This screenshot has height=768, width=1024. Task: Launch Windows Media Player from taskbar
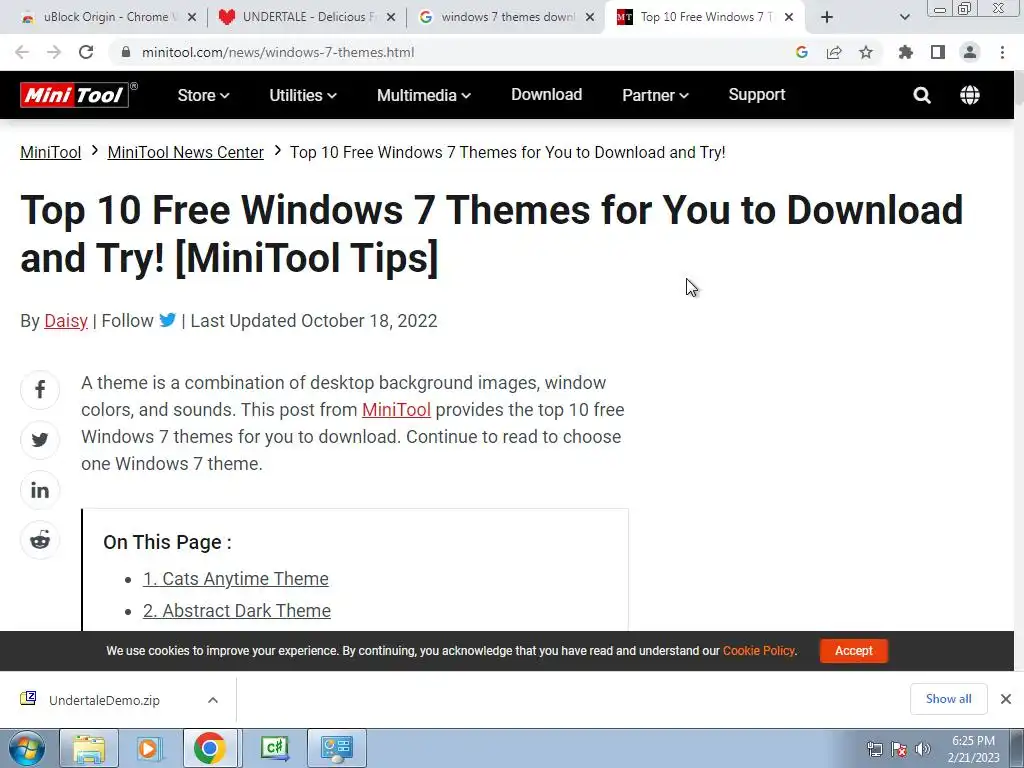point(149,748)
